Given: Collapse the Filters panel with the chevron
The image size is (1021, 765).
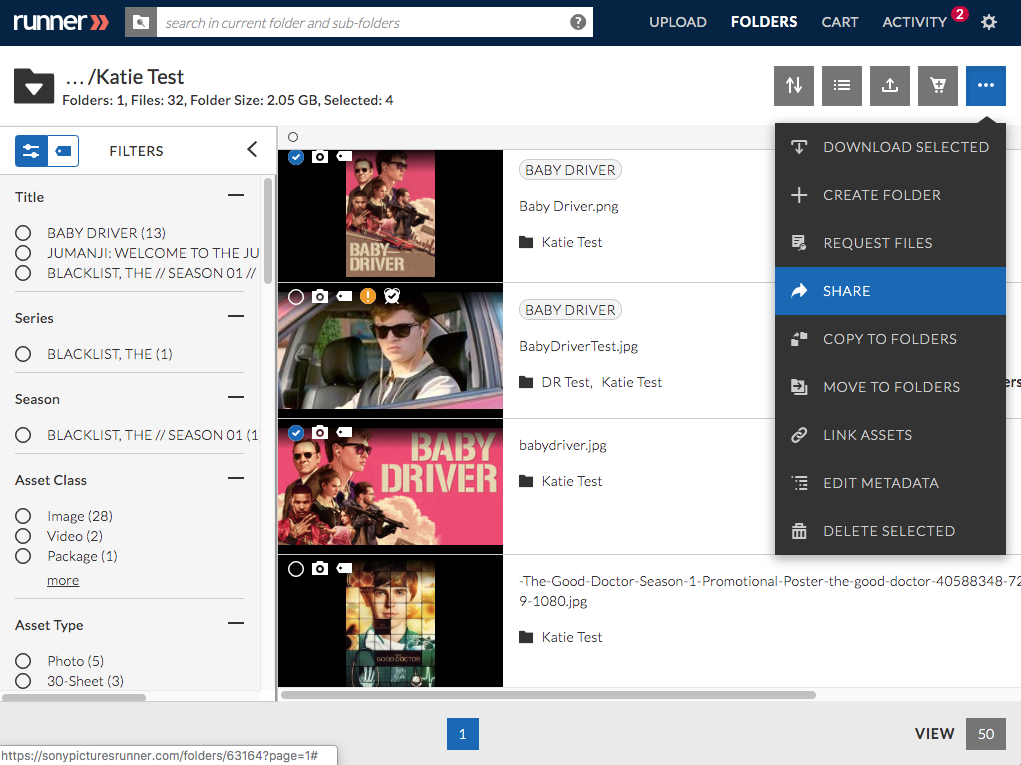Looking at the screenshot, I should [x=253, y=150].
